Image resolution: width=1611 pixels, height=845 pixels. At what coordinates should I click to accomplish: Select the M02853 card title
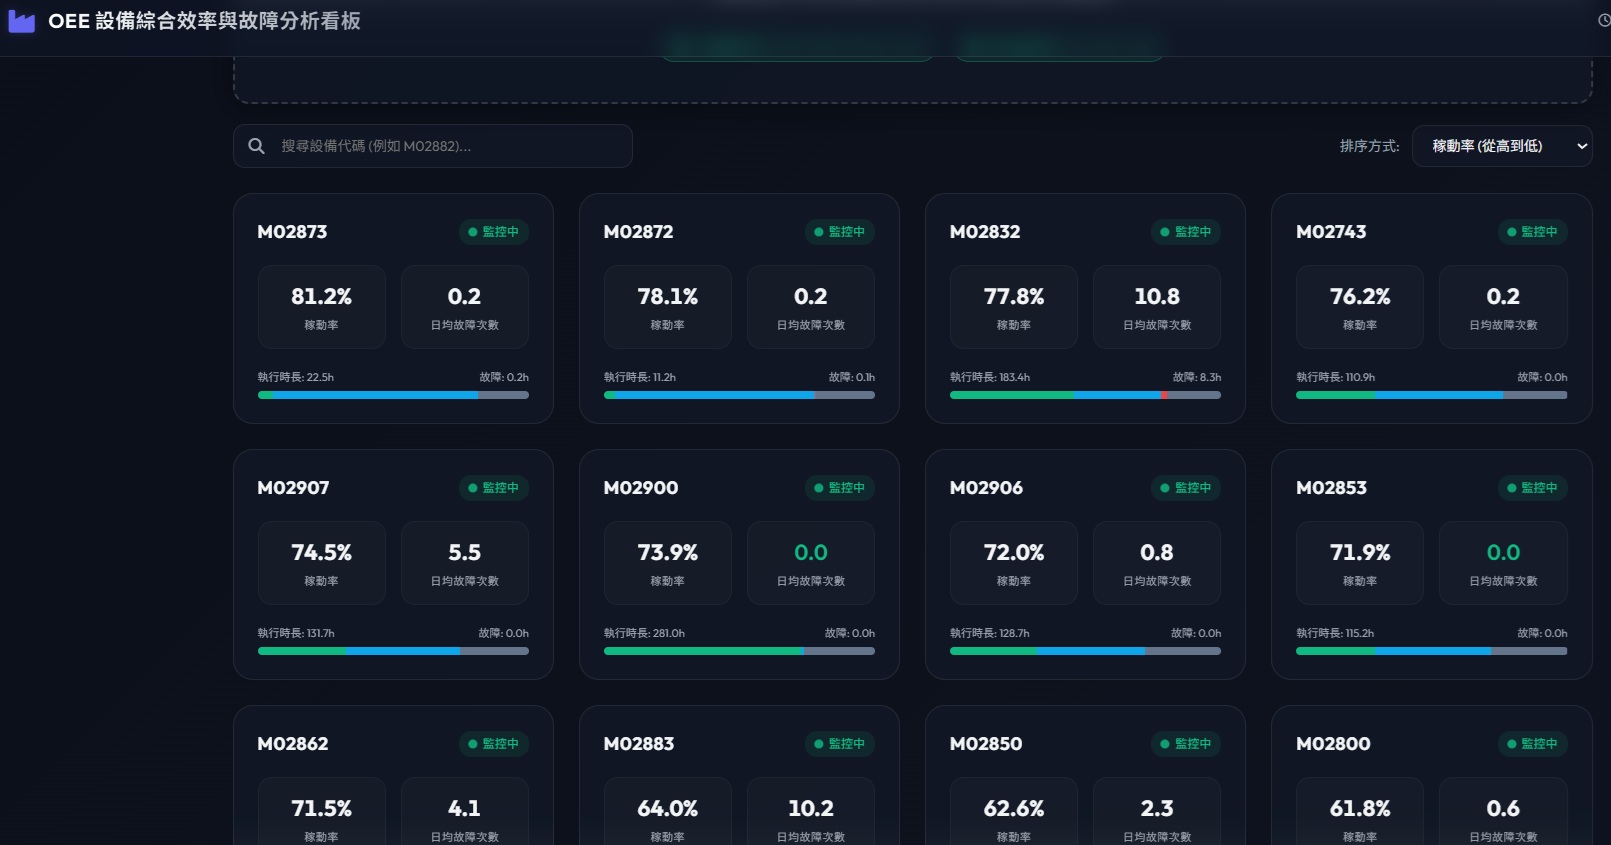1331,488
